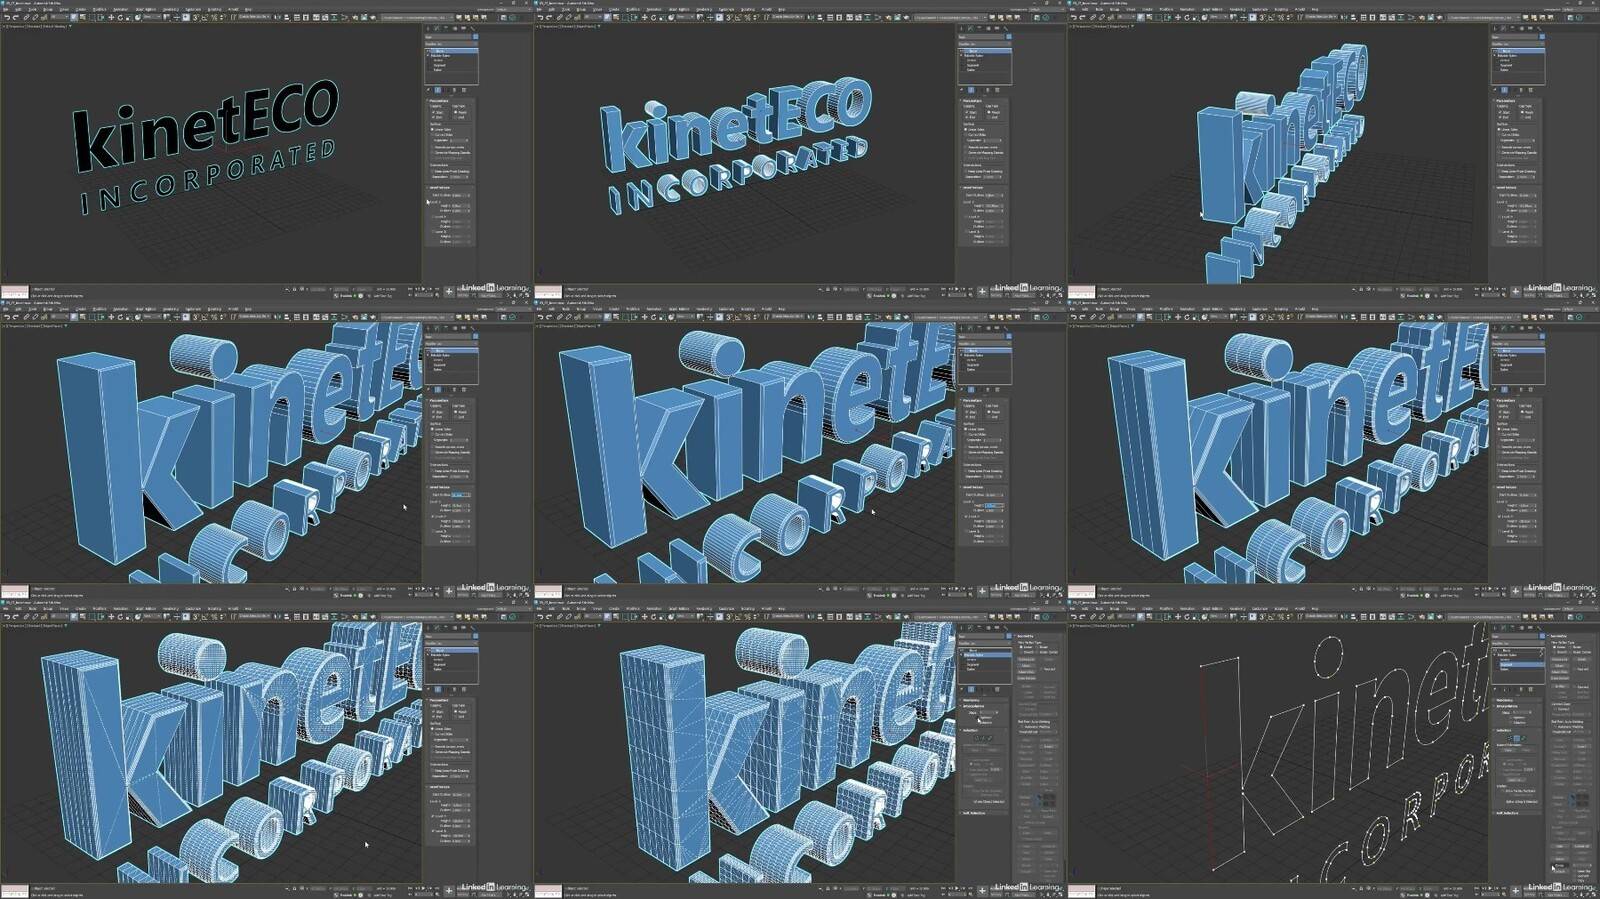Open Edit menu in the small blue-logo frame
This screenshot has width=1600, height=899.
coord(551,9)
